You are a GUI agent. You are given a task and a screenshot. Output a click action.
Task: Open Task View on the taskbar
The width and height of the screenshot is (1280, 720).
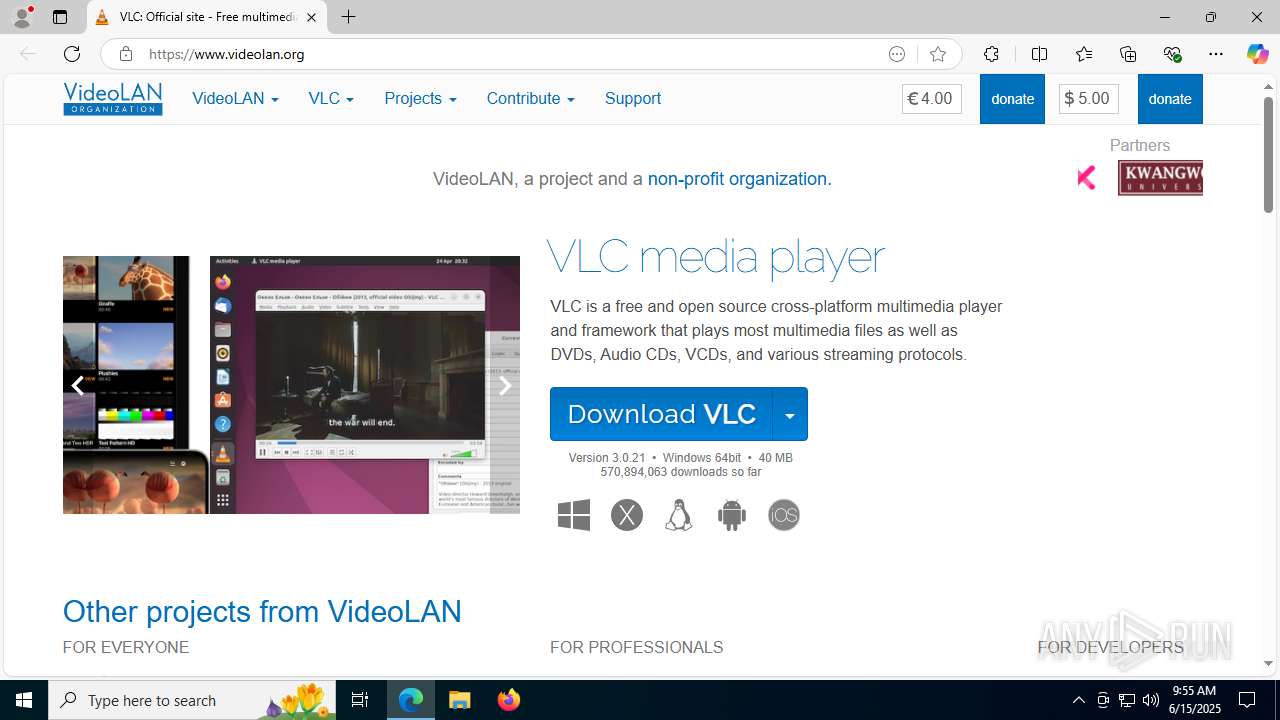click(x=360, y=700)
